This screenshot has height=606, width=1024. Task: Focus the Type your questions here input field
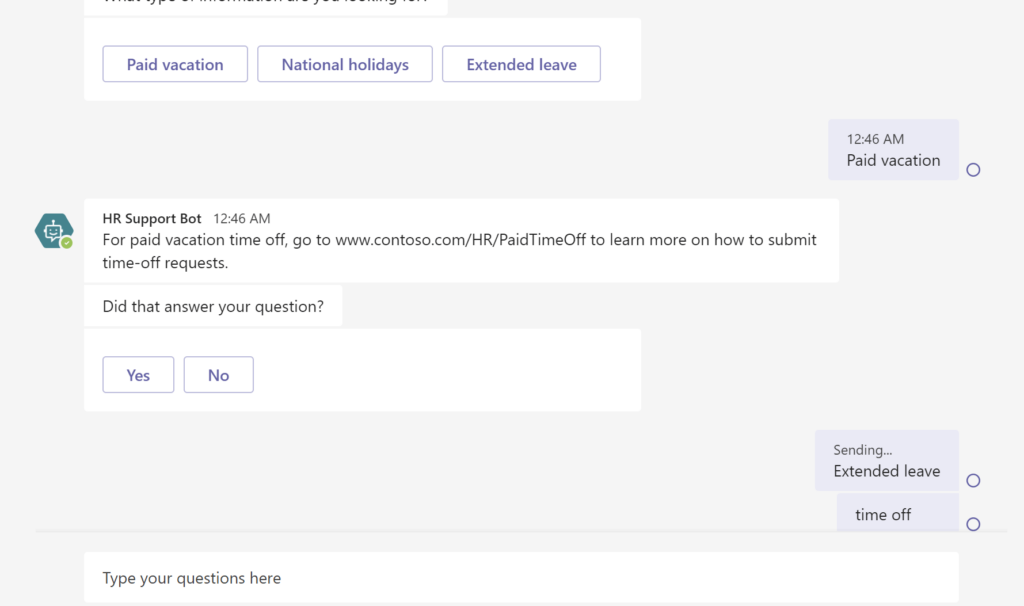[521, 577]
